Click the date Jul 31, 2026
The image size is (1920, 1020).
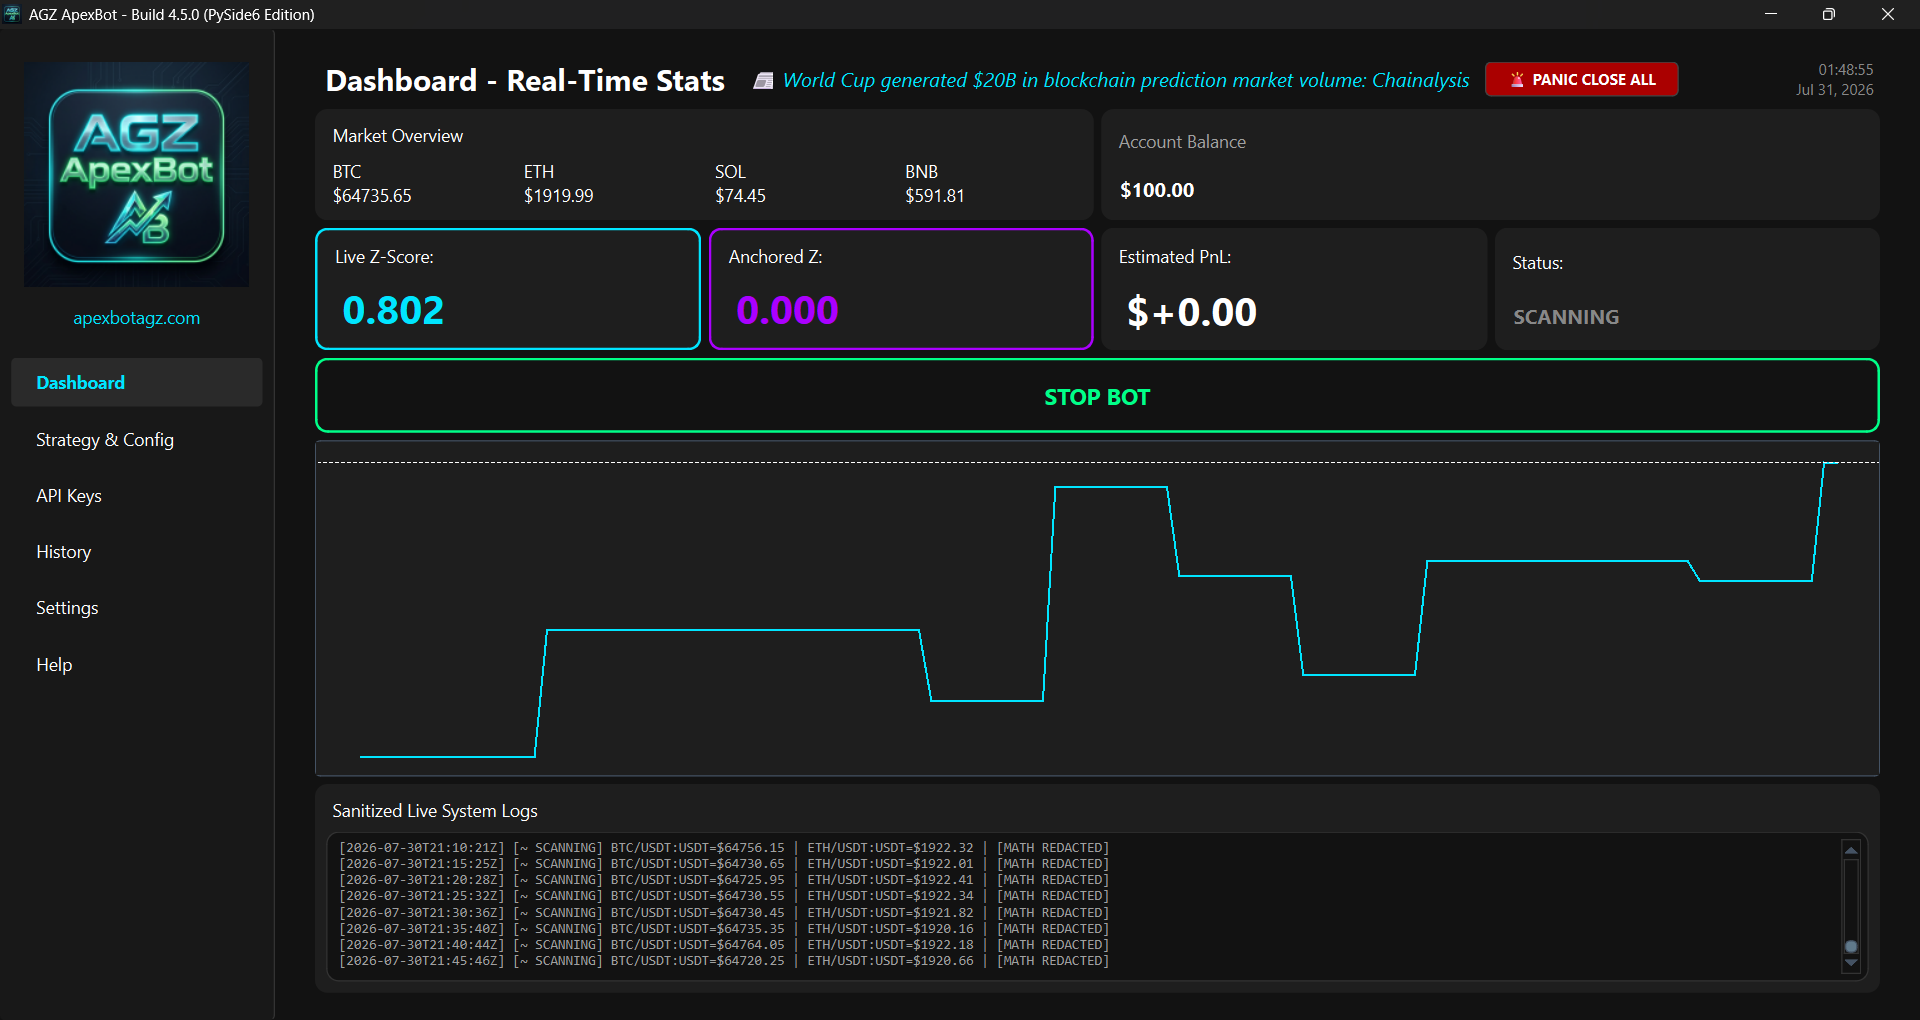[x=1835, y=90]
